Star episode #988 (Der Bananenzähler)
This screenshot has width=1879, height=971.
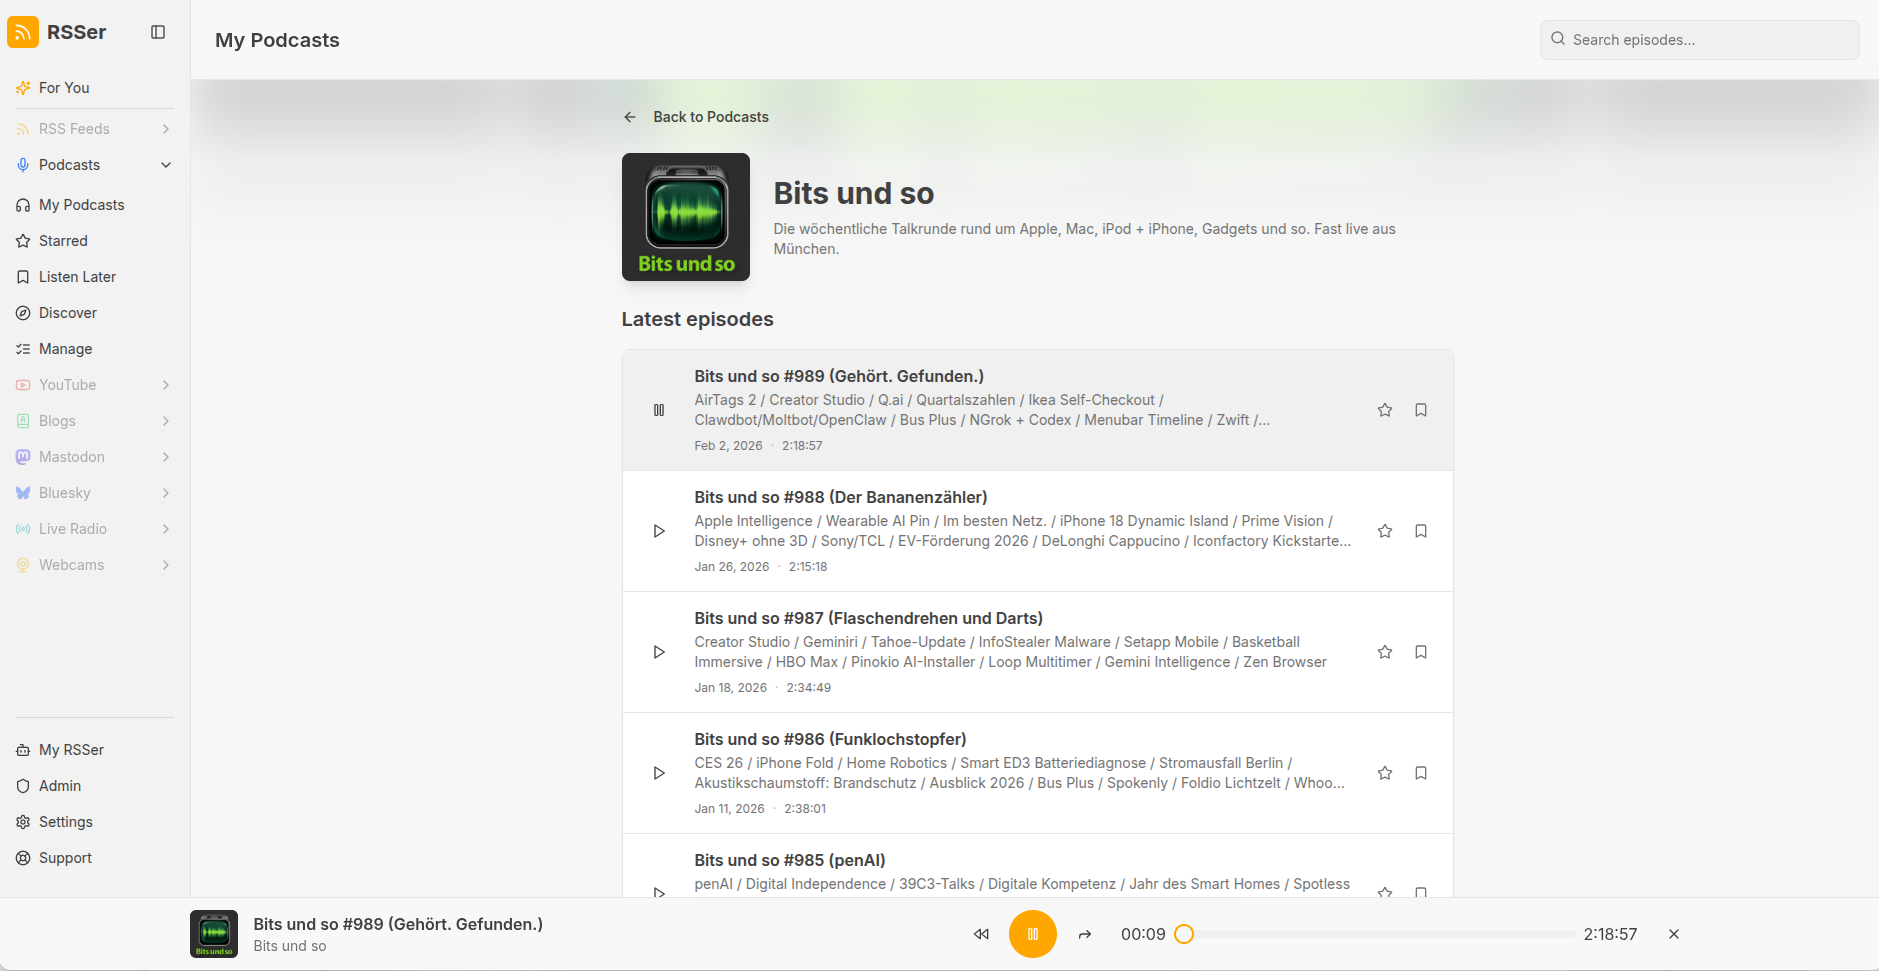[1385, 531]
